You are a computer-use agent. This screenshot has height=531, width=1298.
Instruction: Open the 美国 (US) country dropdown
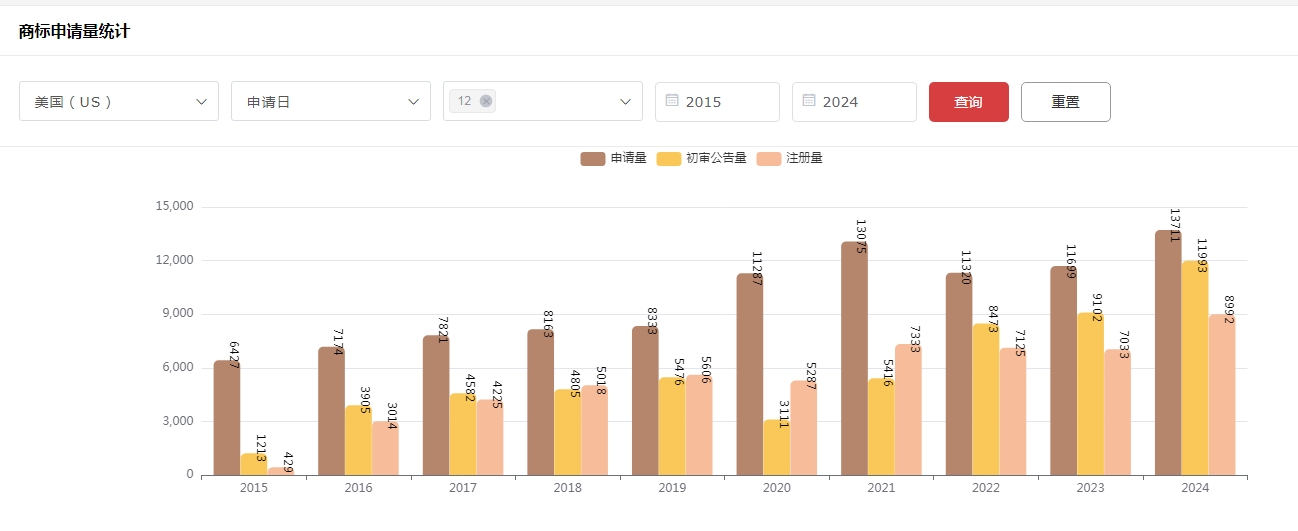(119, 101)
